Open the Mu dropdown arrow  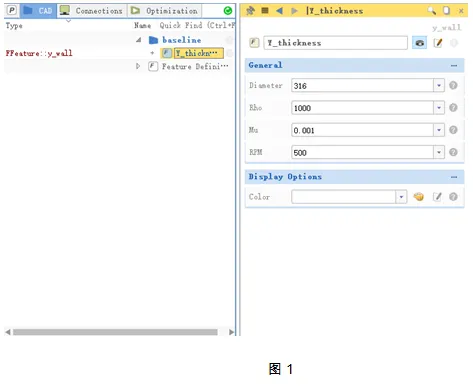[x=439, y=130]
